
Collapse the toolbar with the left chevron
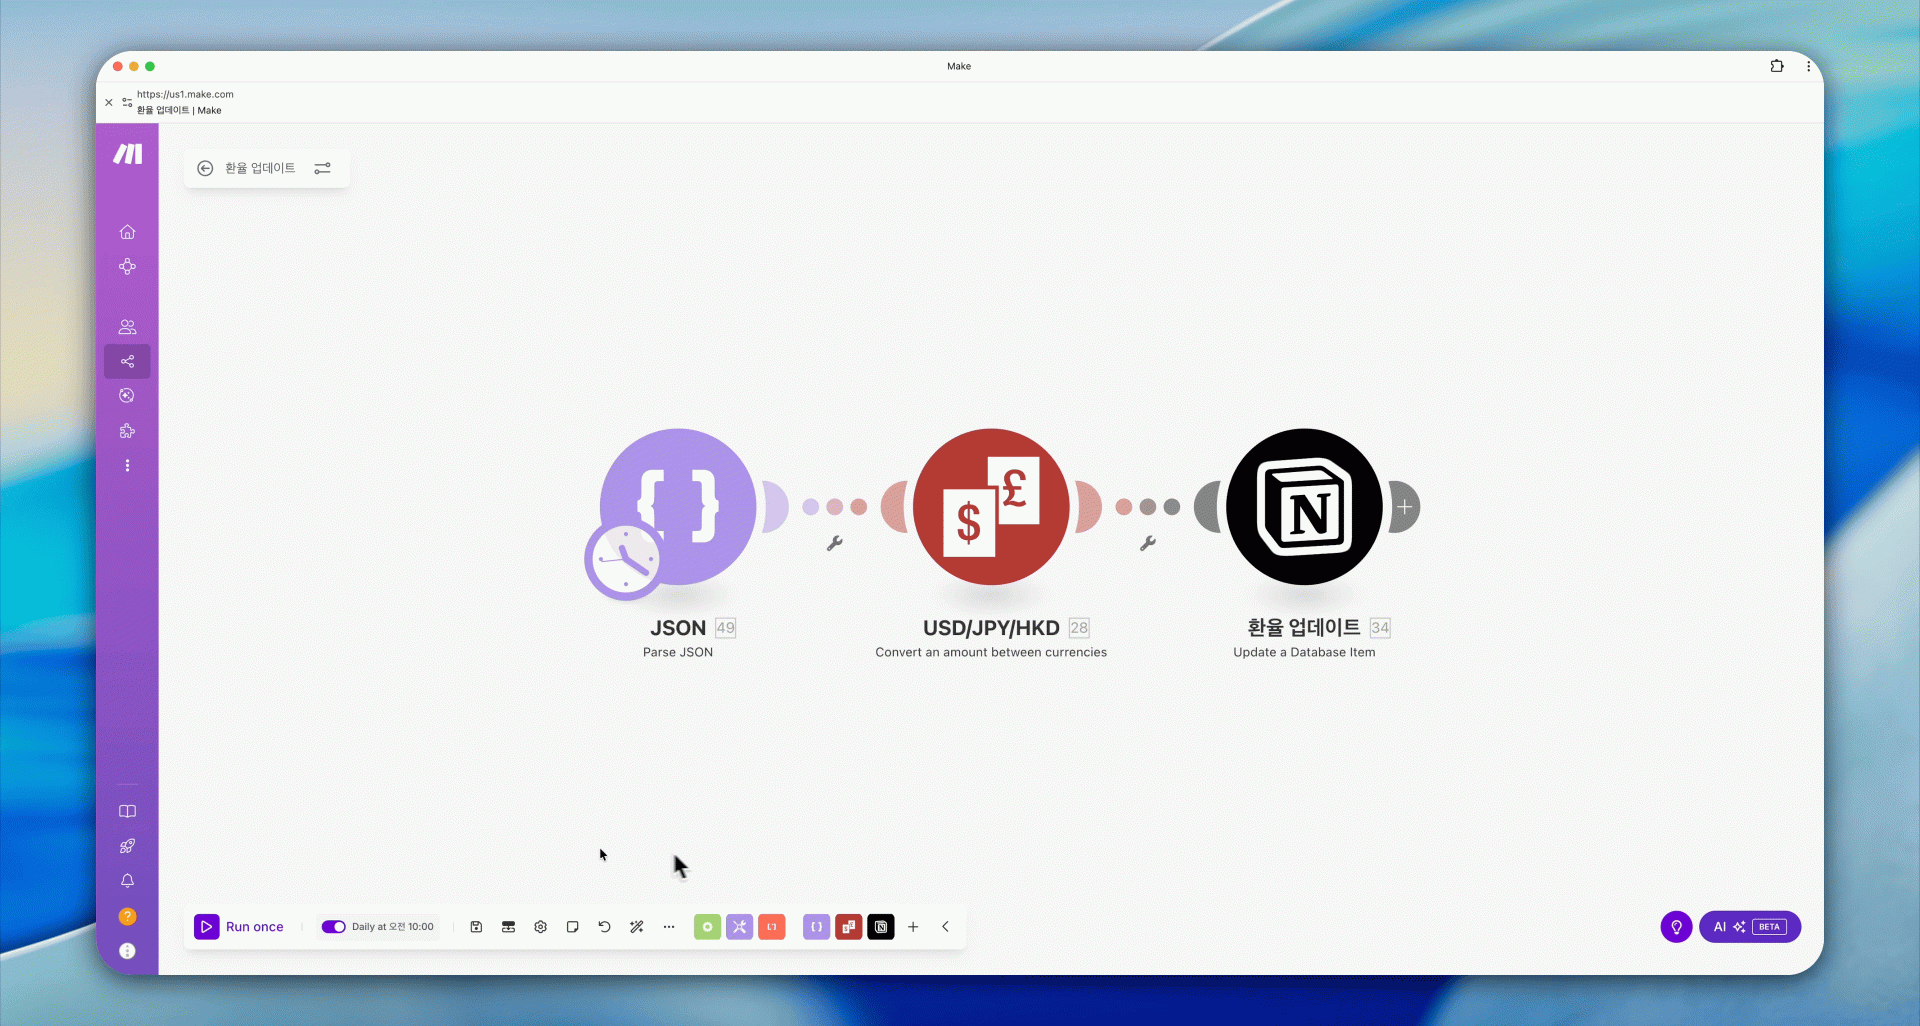pyautogui.click(x=945, y=927)
